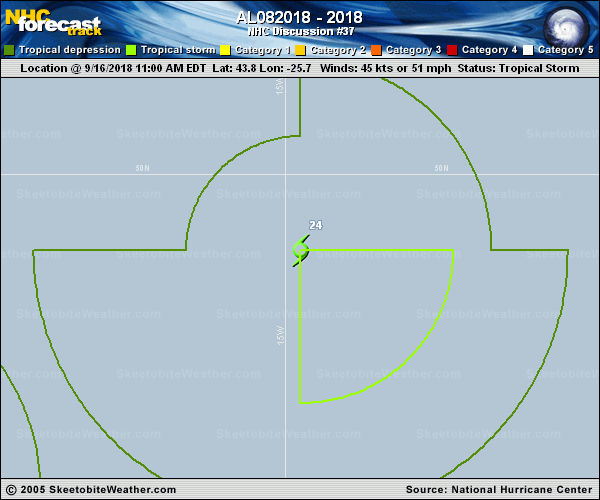Image resolution: width=600 pixels, height=500 pixels.
Task: Click the left 50N latitude label
Action: point(143,169)
